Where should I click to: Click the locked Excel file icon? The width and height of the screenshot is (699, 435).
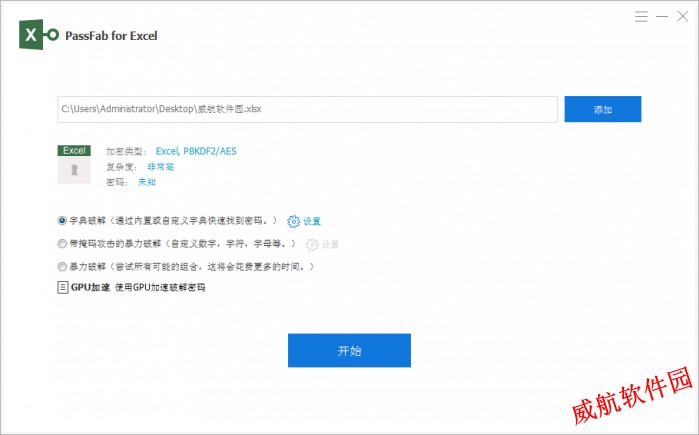[74, 164]
